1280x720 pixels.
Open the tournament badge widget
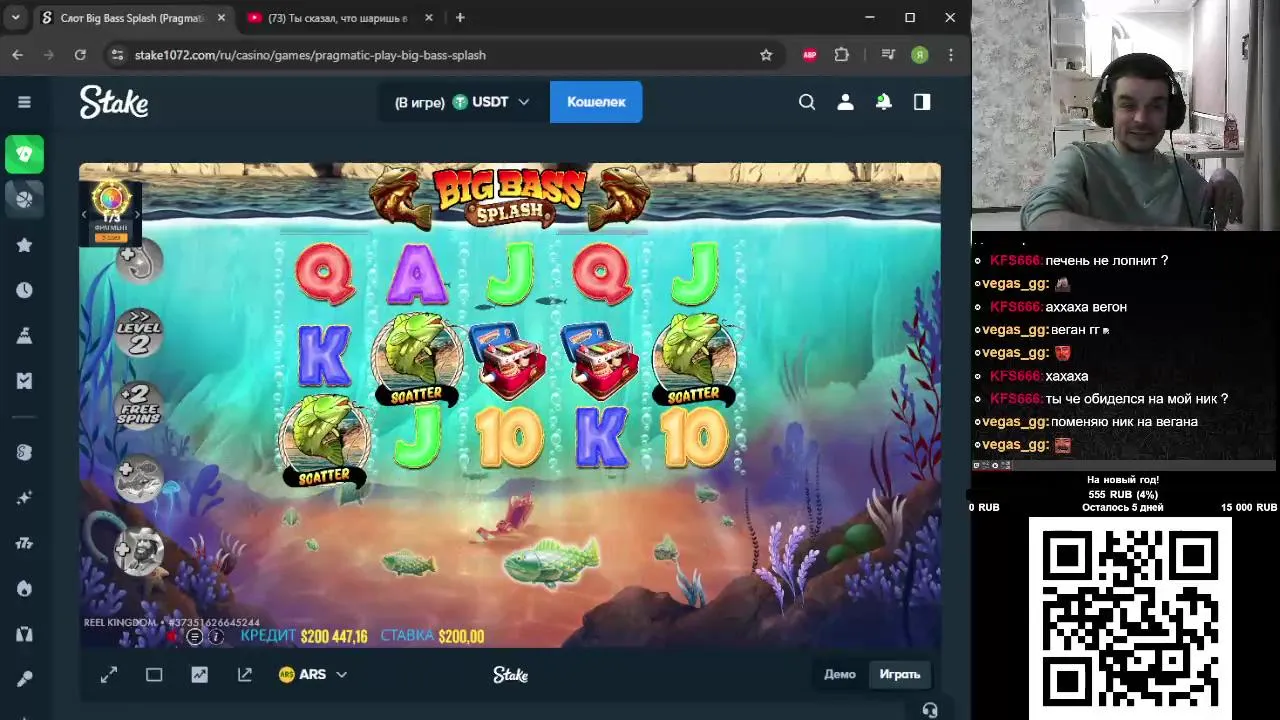[x=111, y=211]
